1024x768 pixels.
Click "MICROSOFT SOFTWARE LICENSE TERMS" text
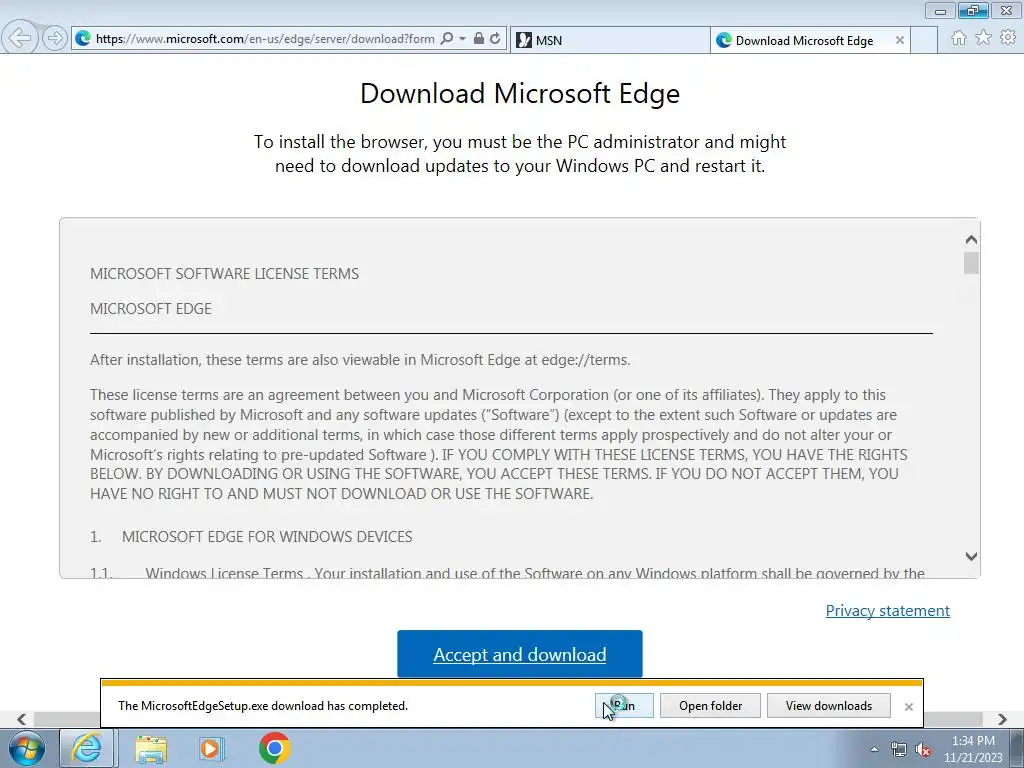coord(225,274)
